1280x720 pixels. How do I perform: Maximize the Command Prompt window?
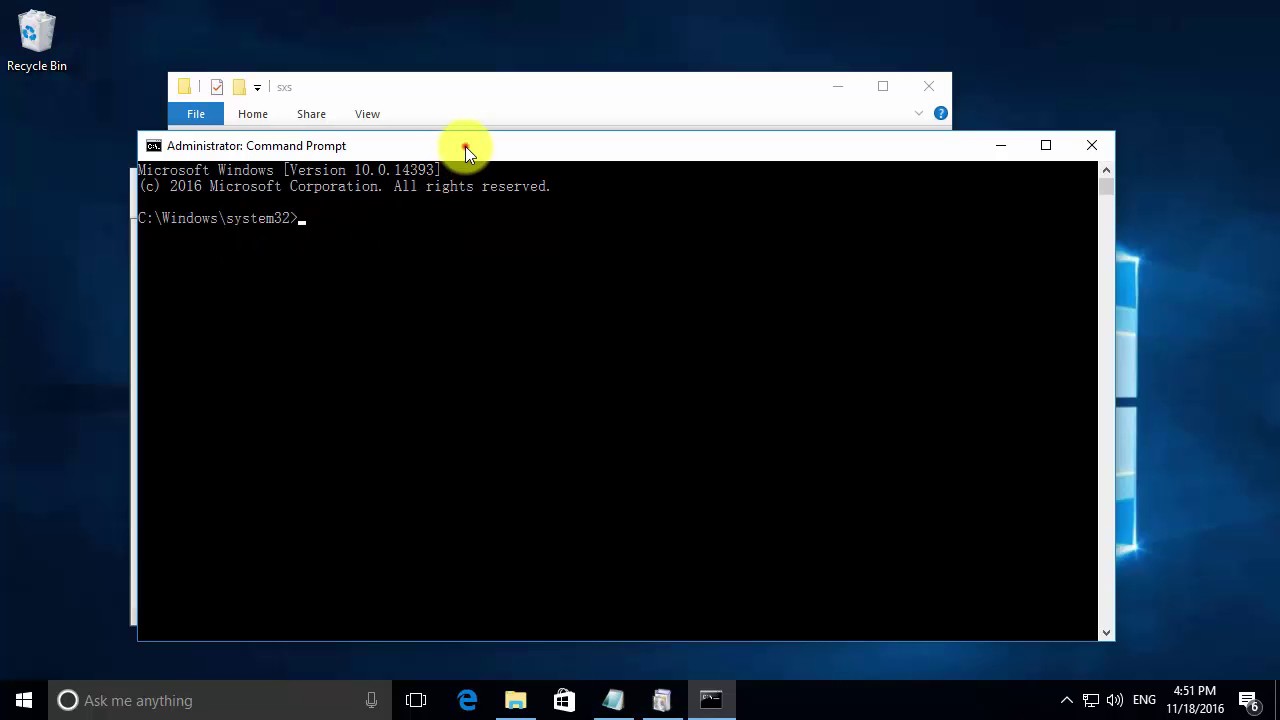click(1046, 146)
